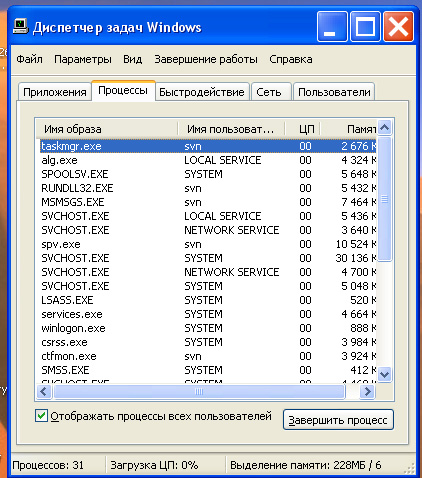The width and height of the screenshot is (422, 478).
Task: Click the Завершить процесс button
Action: click(338, 420)
